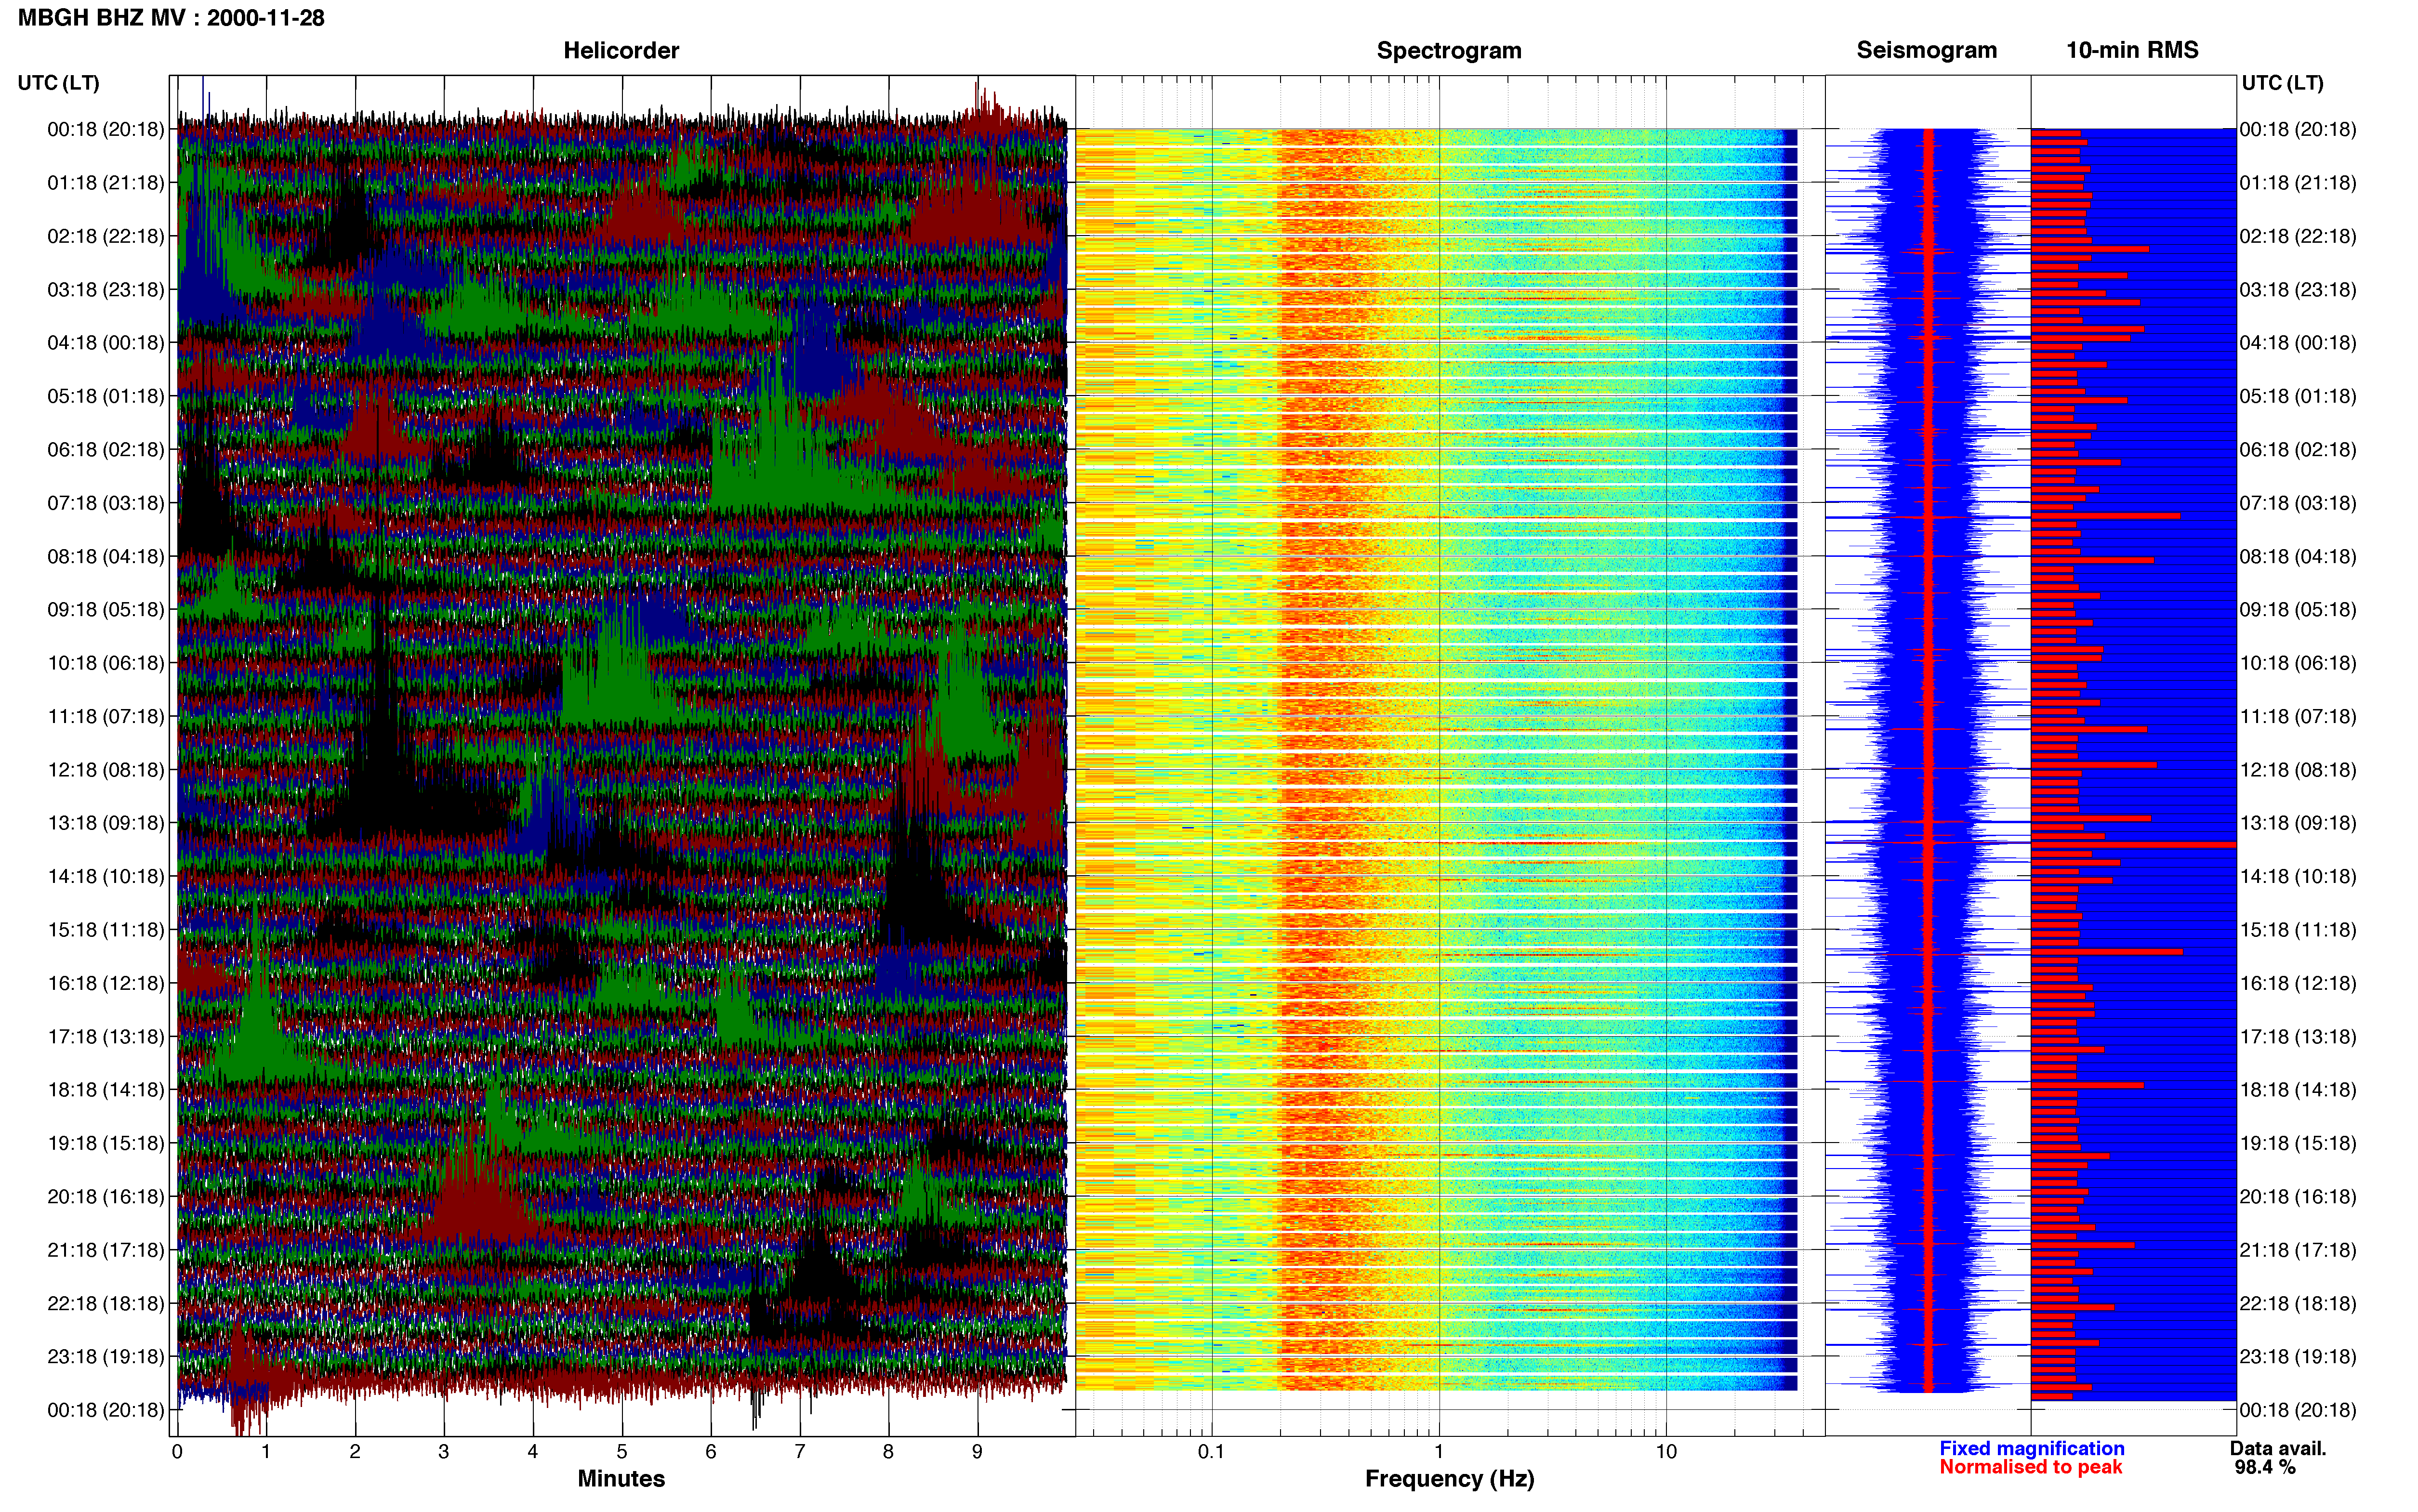Click the left time label '03:18 (23:18)'
The width and height of the screenshot is (2418, 1512).
(106, 290)
